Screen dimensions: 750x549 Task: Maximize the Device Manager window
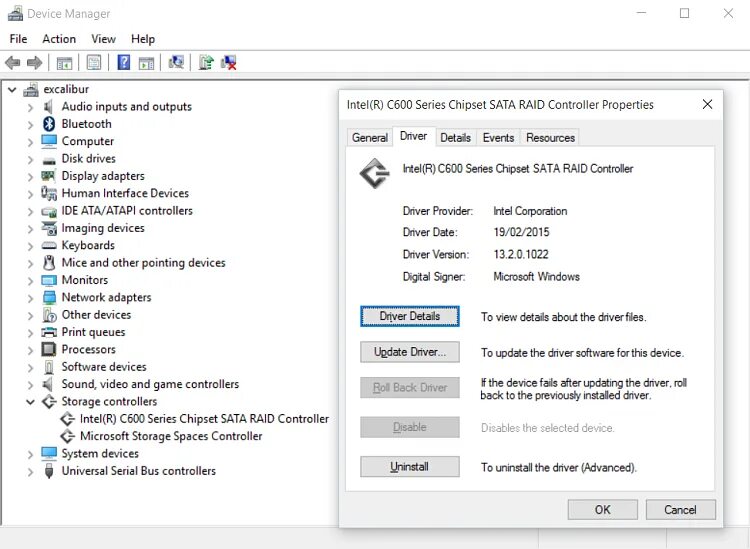684,13
